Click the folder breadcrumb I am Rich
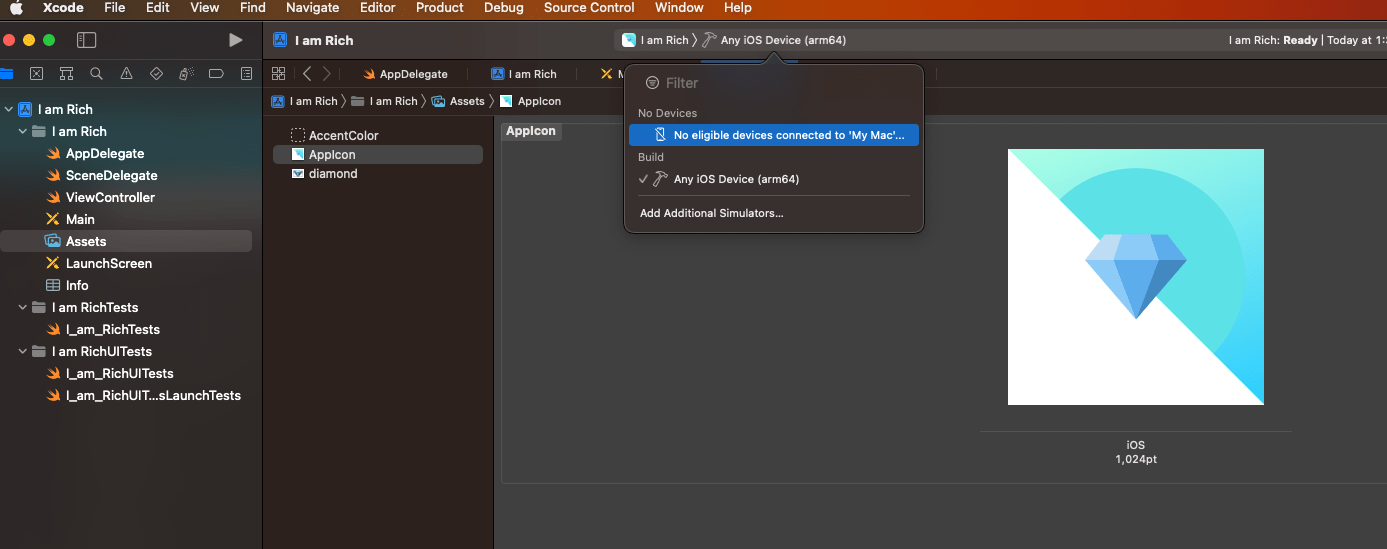The image size is (1387, 549). [x=384, y=101]
